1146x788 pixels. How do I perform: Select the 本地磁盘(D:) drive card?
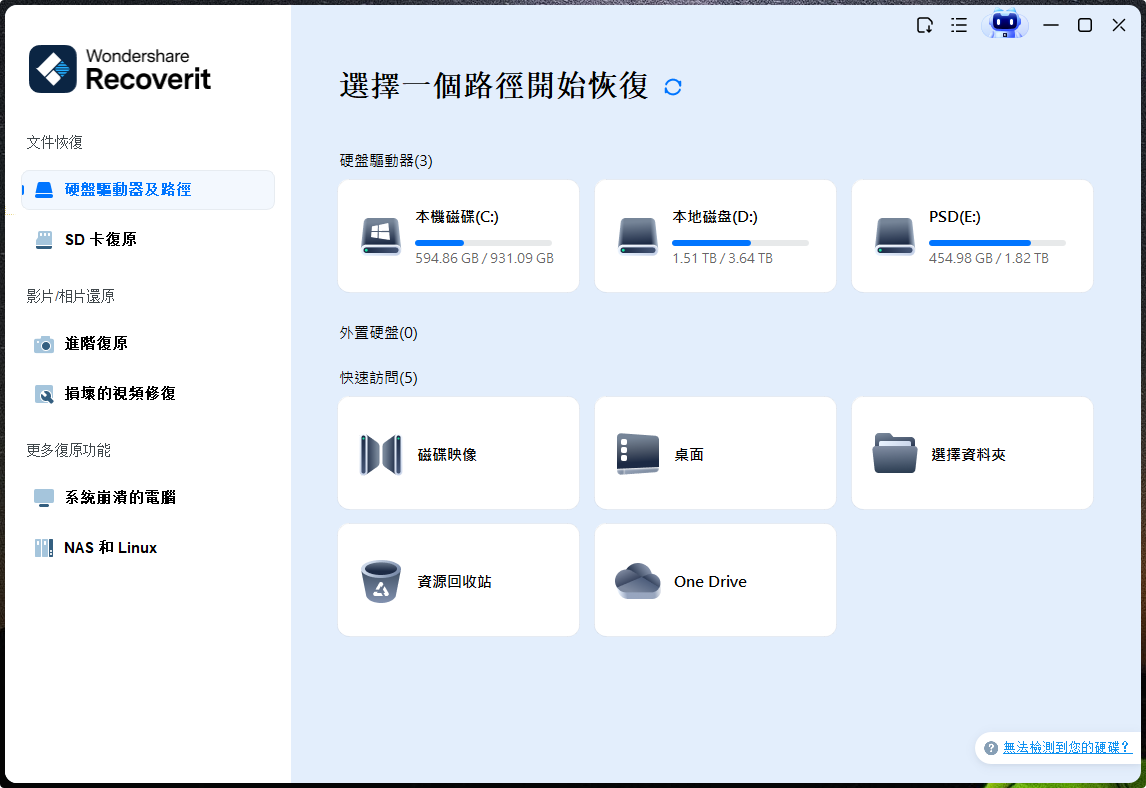pos(715,236)
